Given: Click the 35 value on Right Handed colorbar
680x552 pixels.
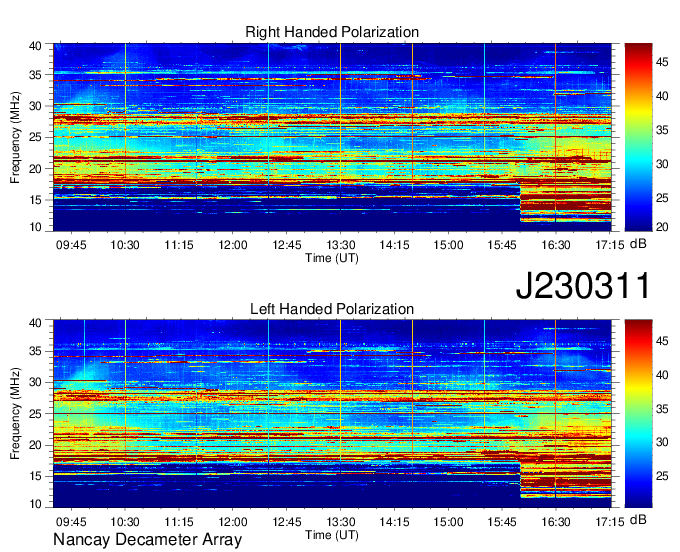Looking at the screenshot, I should pyautogui.click(x=662, y=130).
